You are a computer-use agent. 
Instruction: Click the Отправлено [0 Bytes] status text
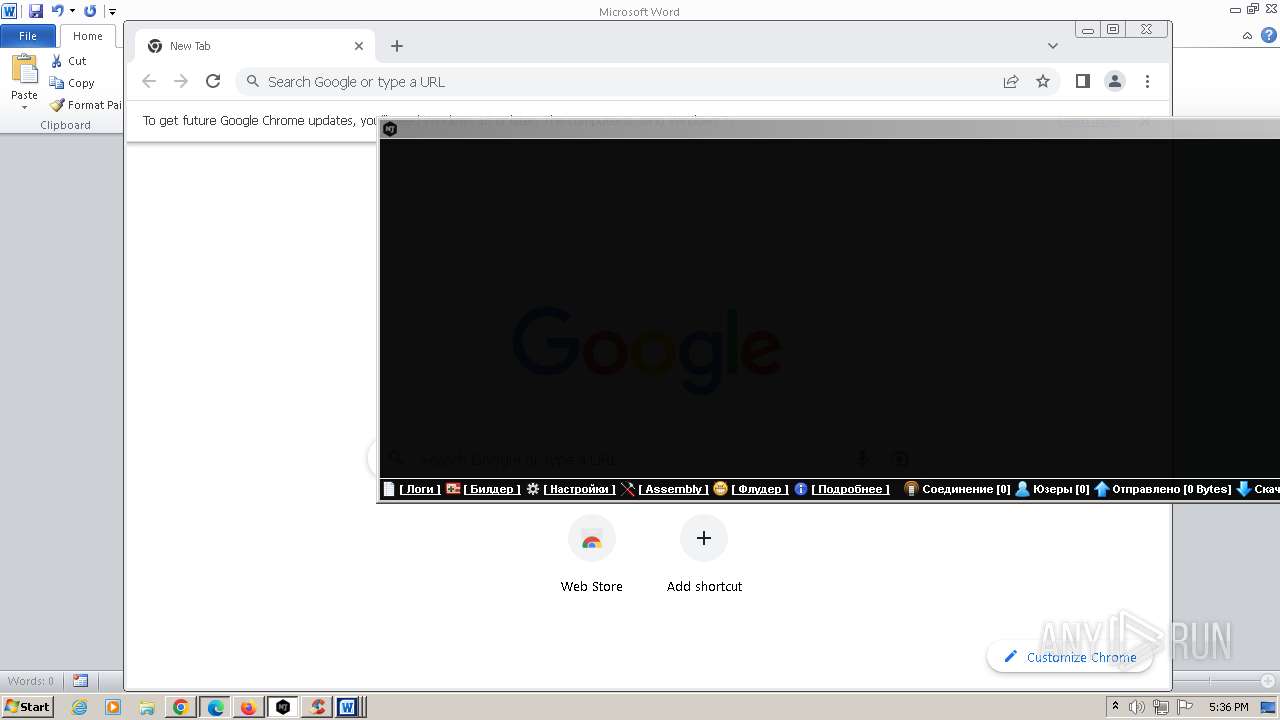tap(1172, 489)
